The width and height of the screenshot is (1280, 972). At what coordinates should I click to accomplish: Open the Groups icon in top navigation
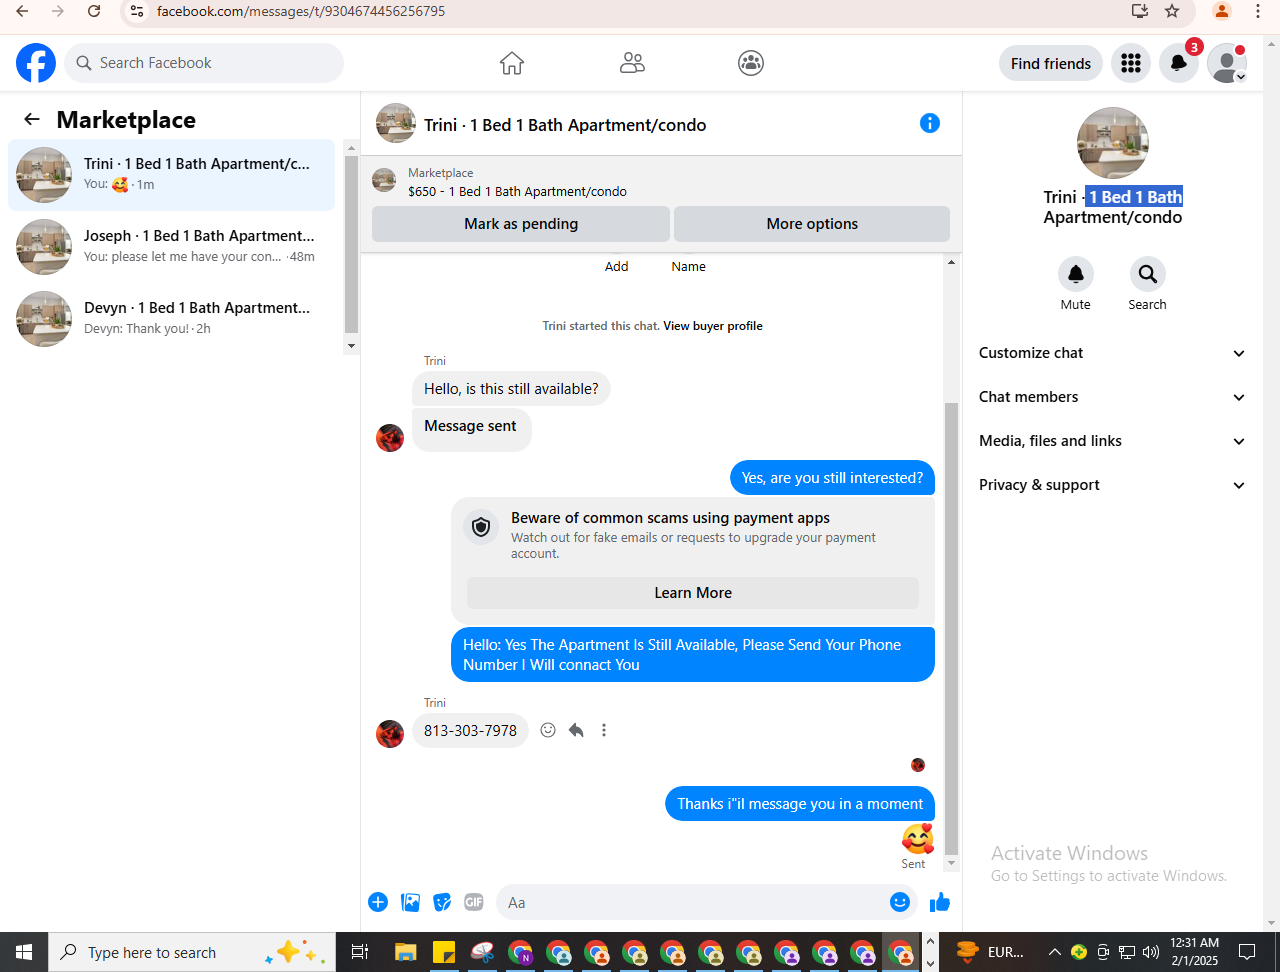pos(751,63)
